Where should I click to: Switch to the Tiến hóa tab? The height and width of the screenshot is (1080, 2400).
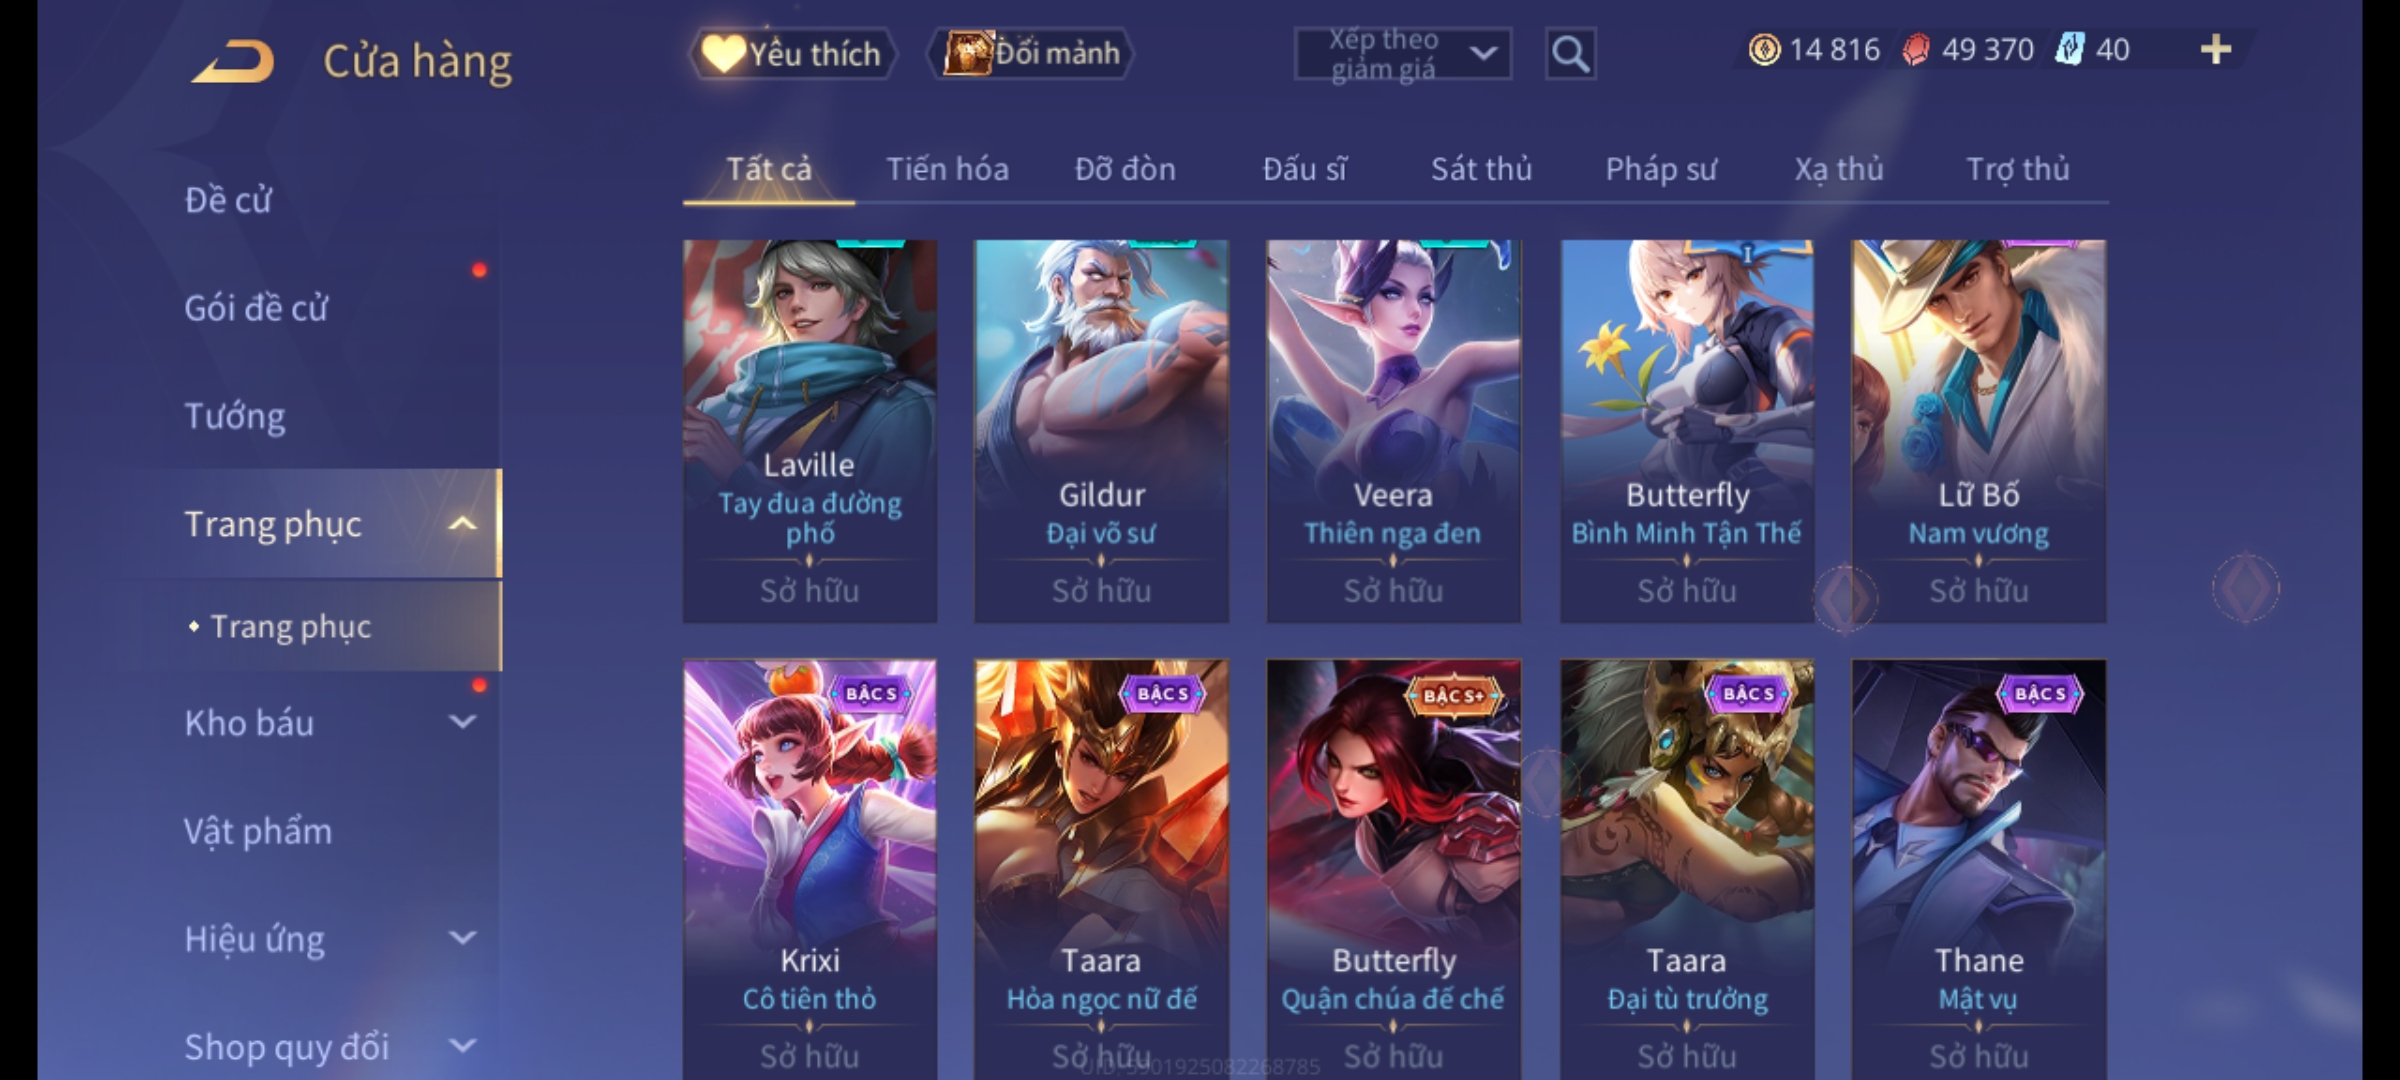coord(947,169)
